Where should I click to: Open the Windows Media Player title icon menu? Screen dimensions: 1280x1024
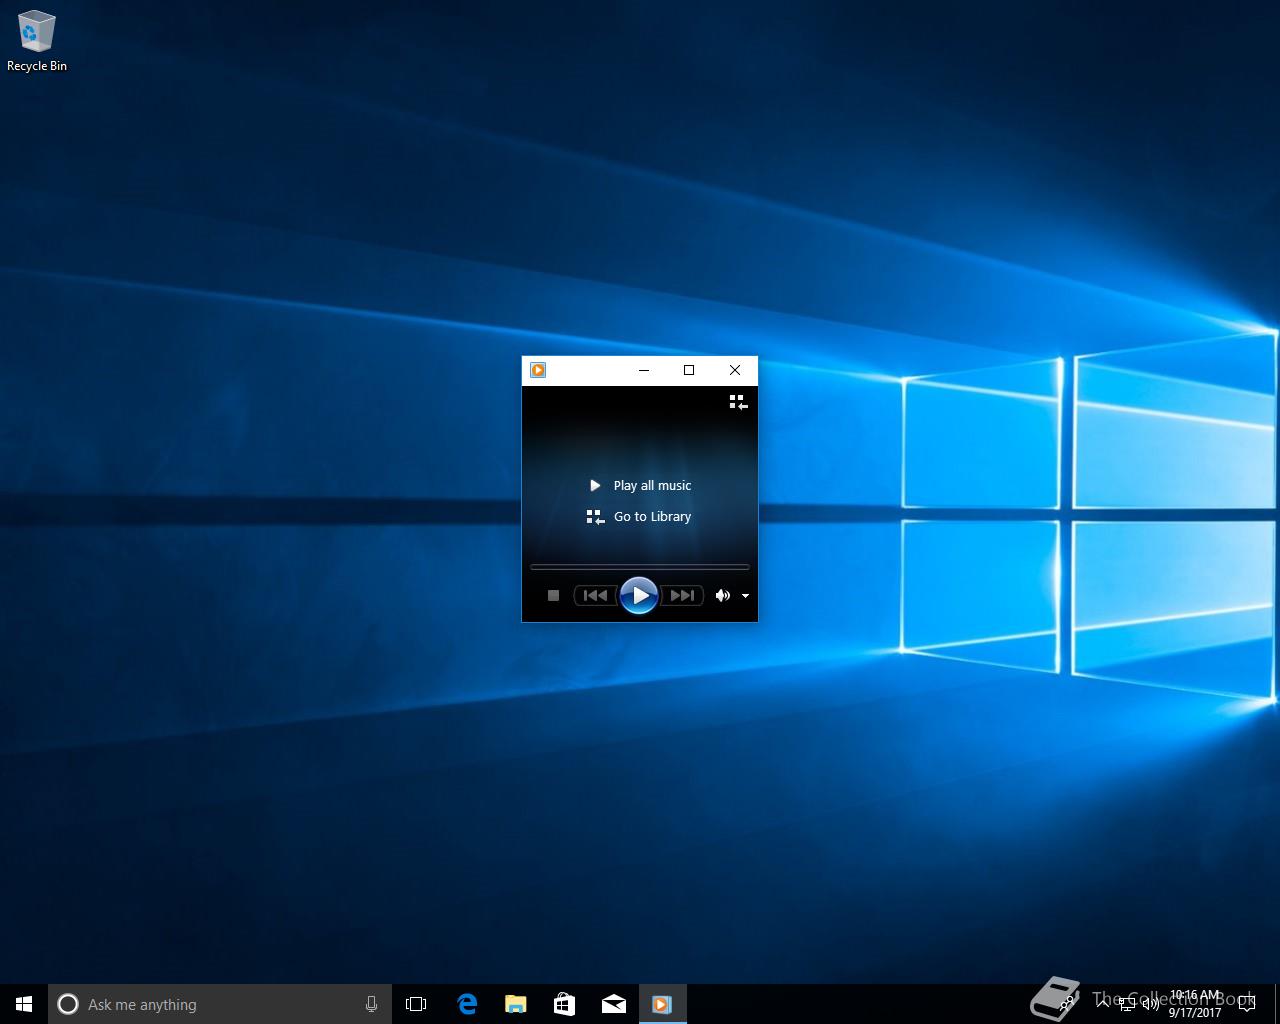(x=538, y=370)
